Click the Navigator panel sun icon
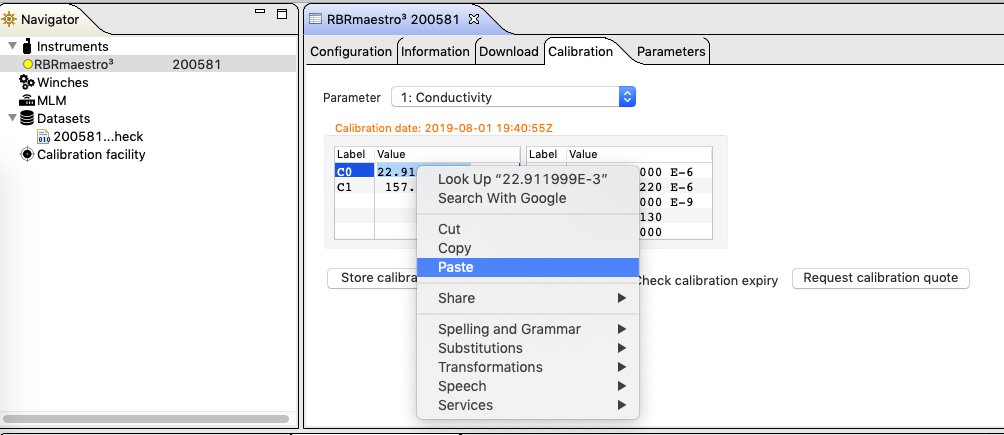This screenshot has width=1004, height=435. tap(11, 19)
